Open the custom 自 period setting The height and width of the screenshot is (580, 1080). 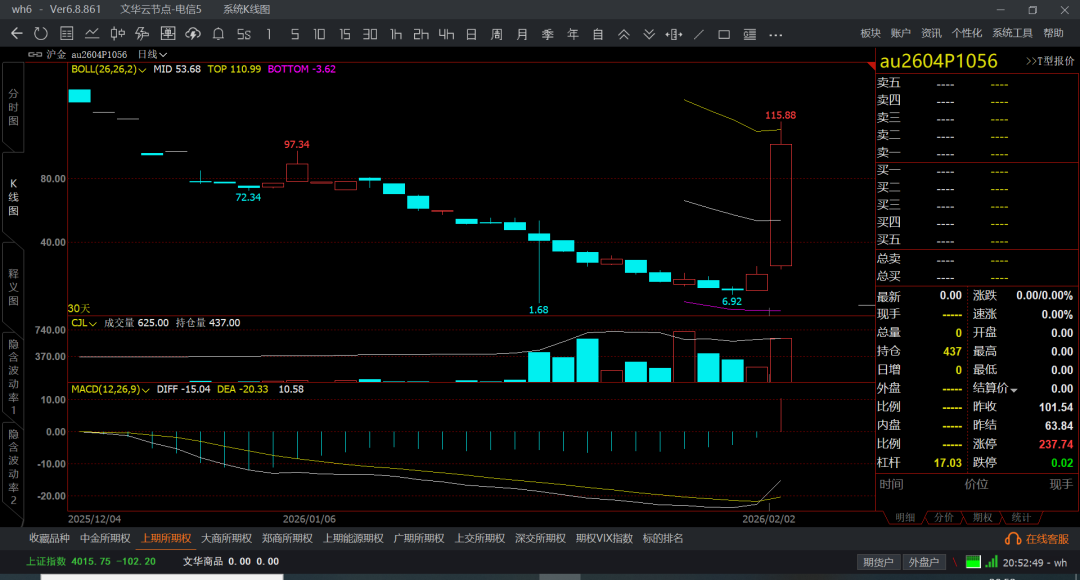[598, 34]
